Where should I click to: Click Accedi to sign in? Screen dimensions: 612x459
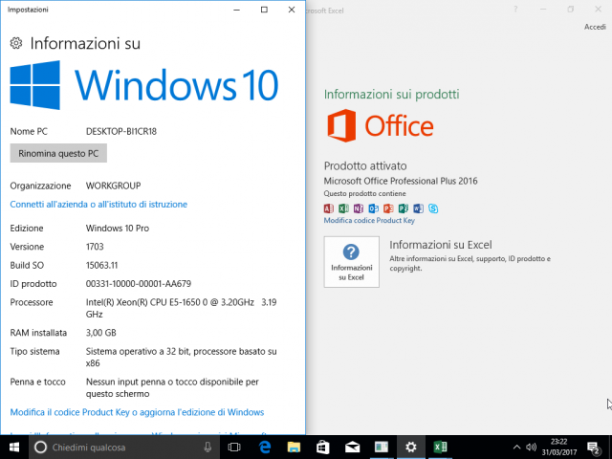[x=595, y=27]
